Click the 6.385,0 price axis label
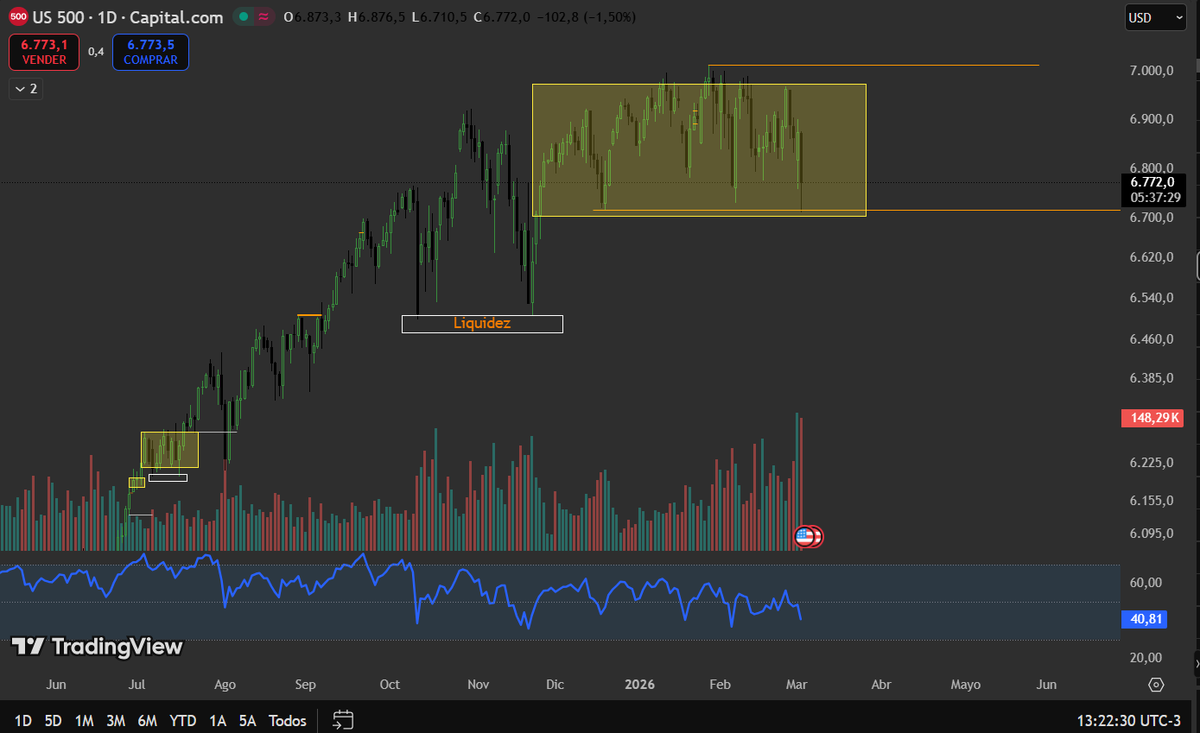The width and height of the screenshot is (1200, 733). point(1151,378)
